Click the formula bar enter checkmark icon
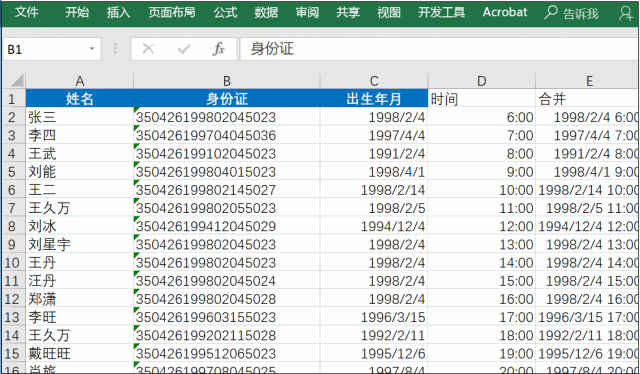This screenshot has width=640, height=374. pyautogui.click(x=184, y=49)
